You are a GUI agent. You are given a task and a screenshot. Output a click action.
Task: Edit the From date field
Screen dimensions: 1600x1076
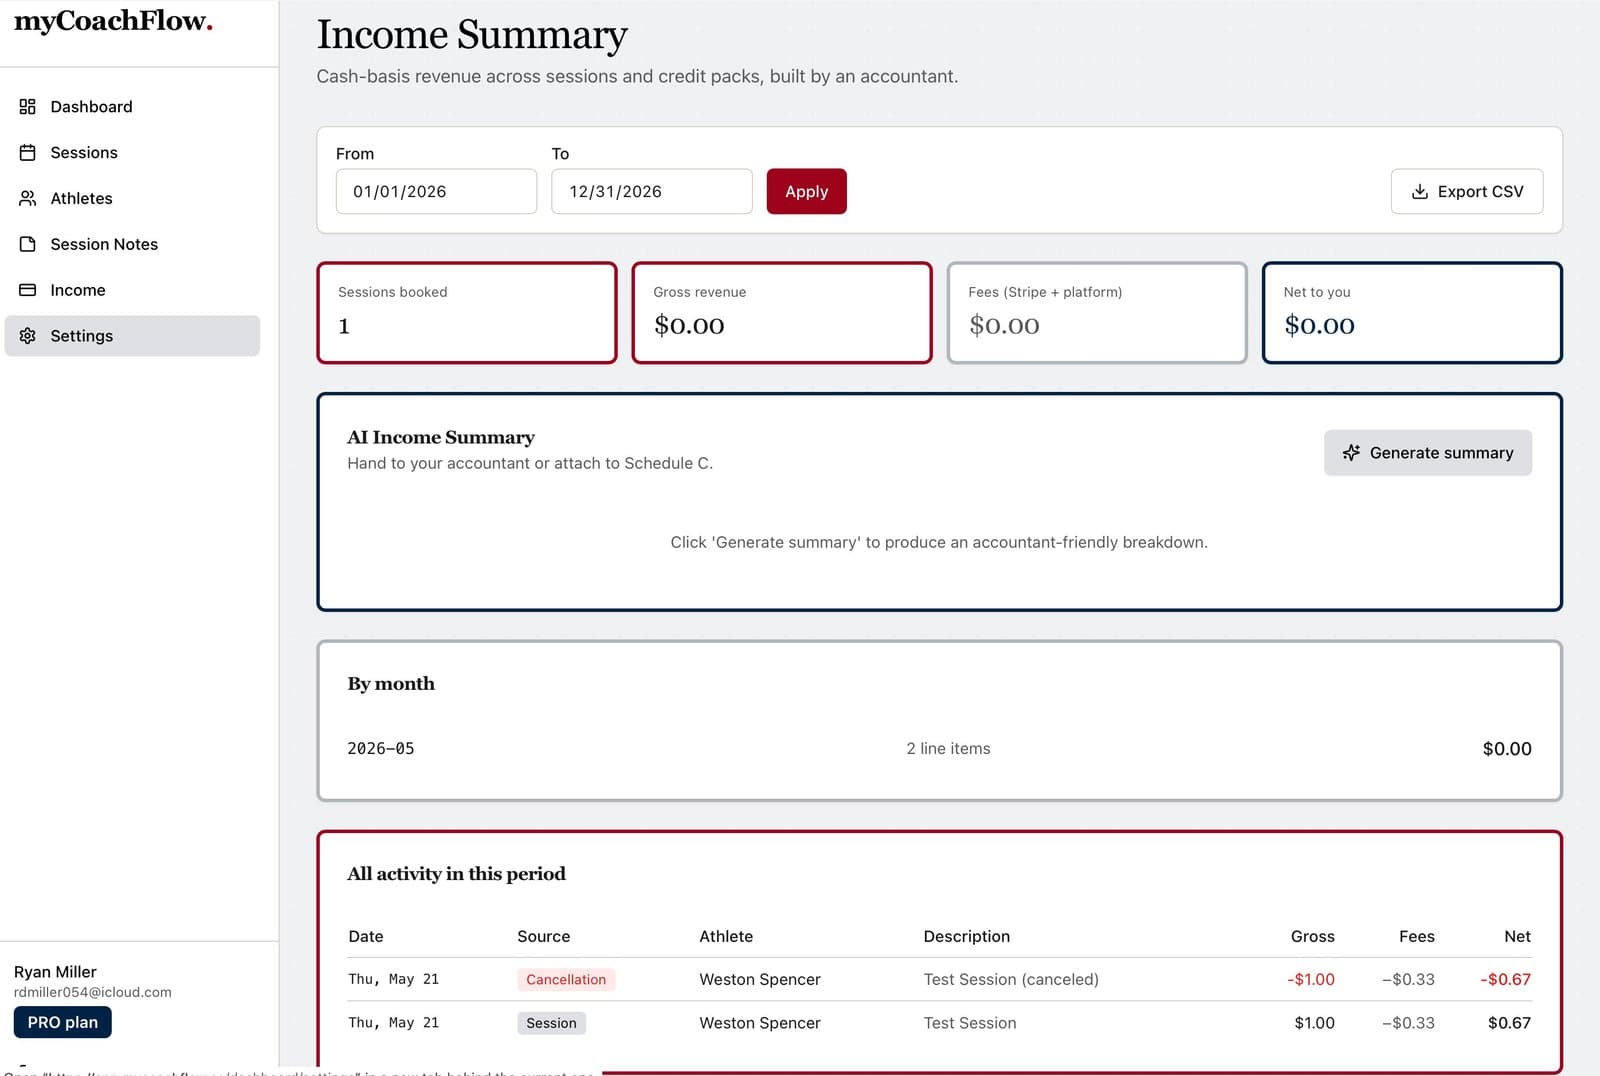pyautogui.click(x=436, y=192)
